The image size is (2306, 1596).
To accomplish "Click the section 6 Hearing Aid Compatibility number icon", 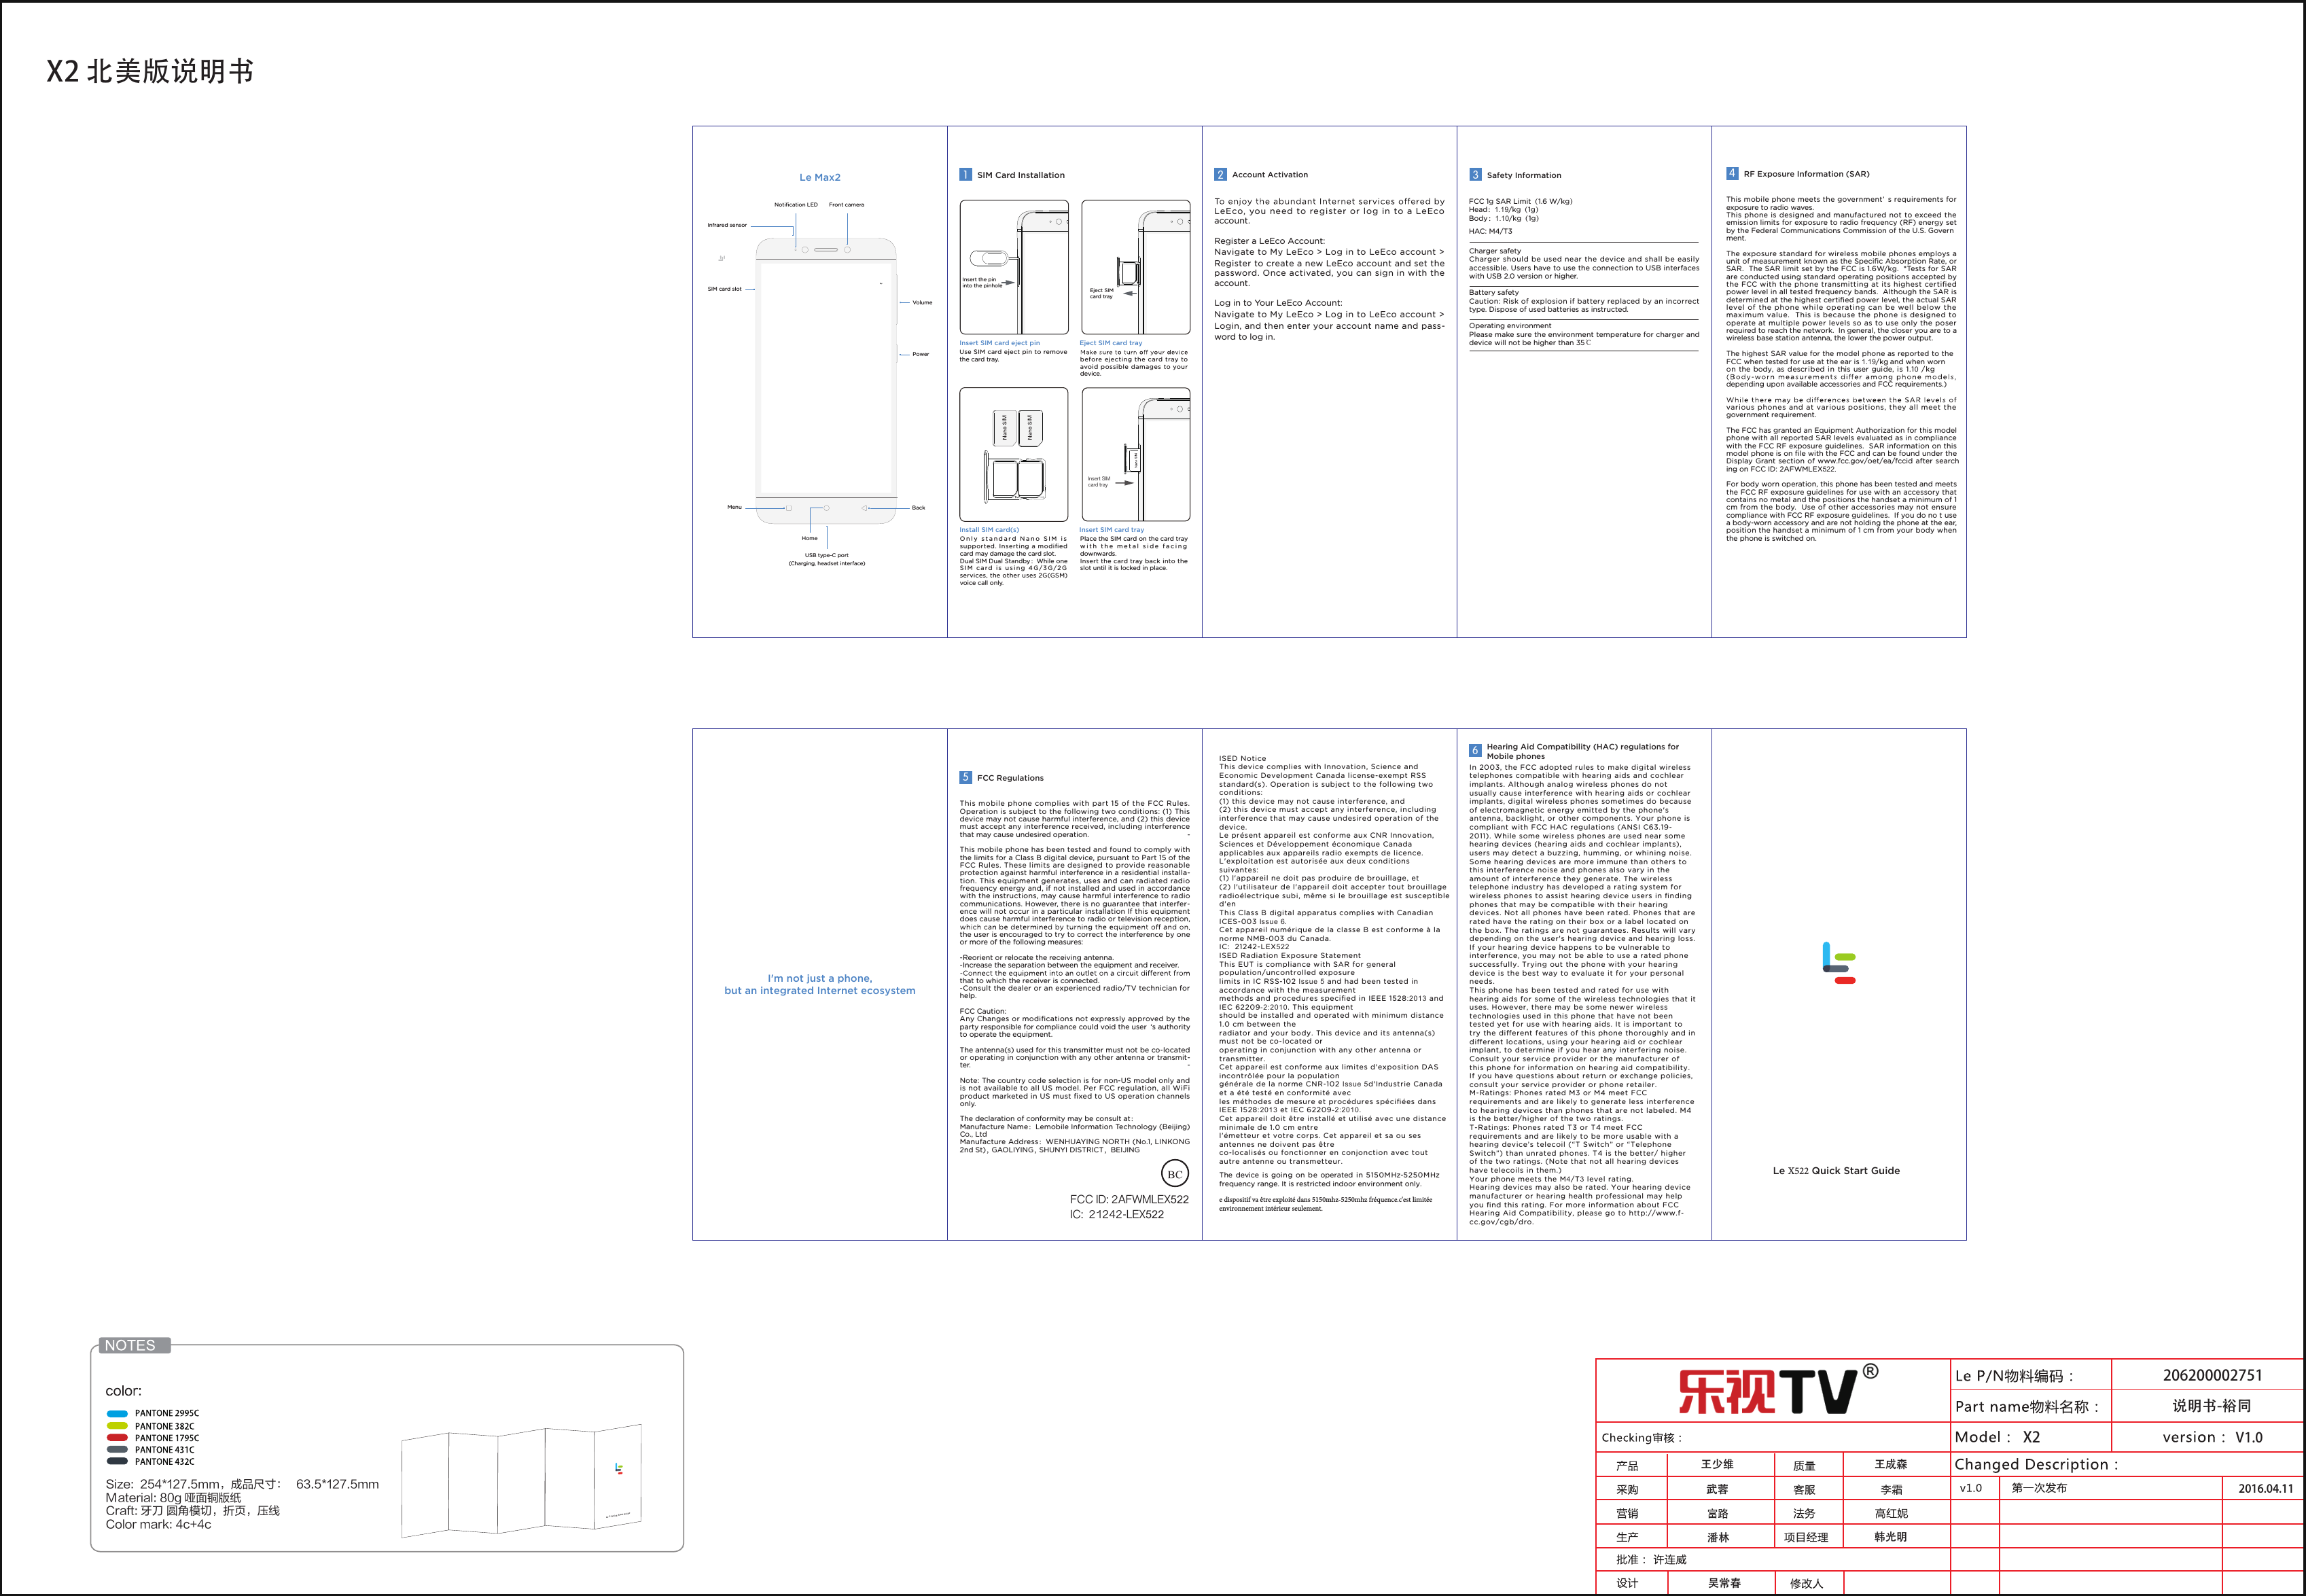I will 1475,751.
